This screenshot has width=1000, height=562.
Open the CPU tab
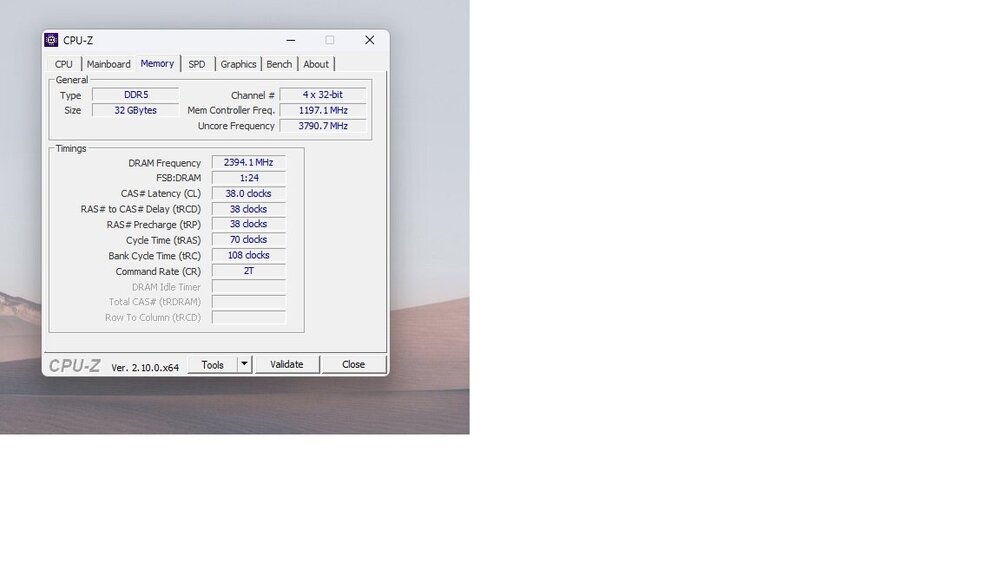(x=64, y=64)
